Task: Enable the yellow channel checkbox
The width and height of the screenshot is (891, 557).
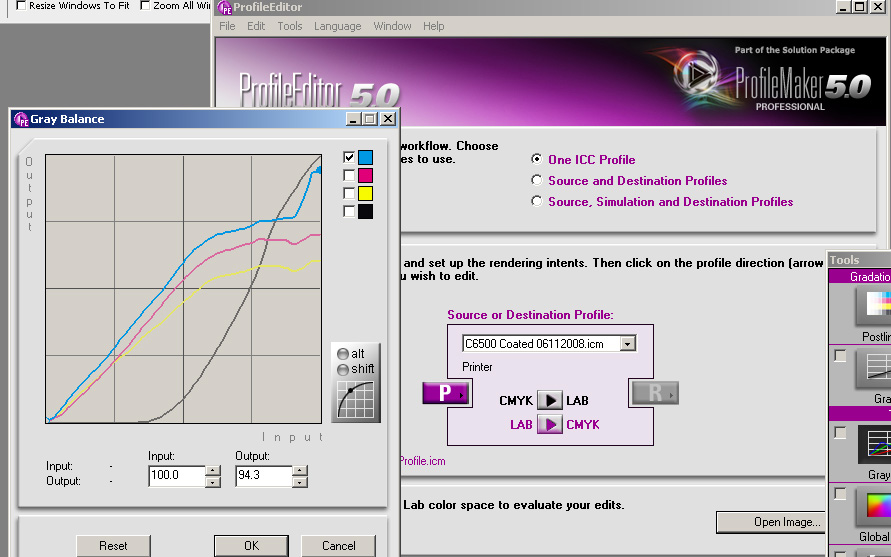Action: (349, 194)
